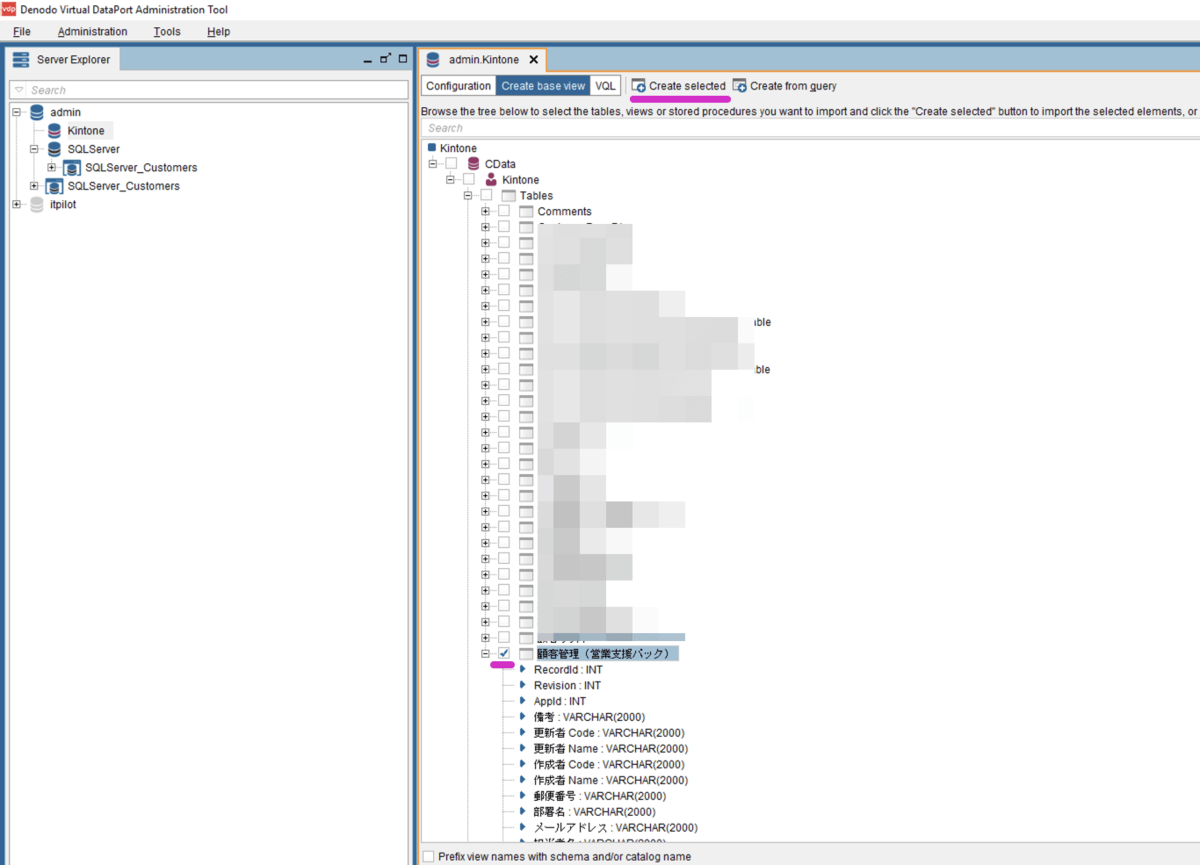Collapse the admin database node
This screenshot has height=865, width=1200.
point(17,112)
